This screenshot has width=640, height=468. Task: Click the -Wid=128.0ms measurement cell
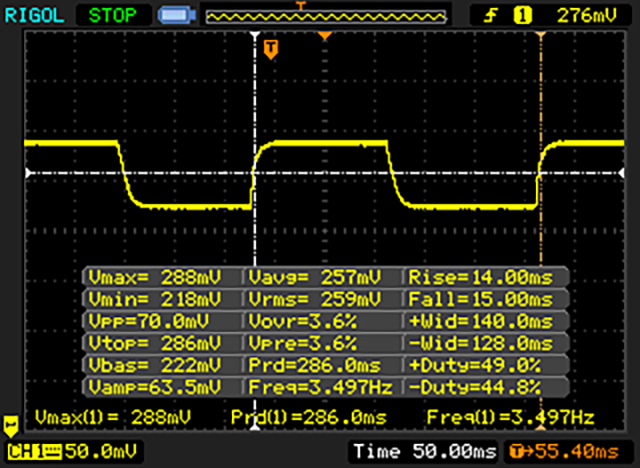[x=486, y=343]
